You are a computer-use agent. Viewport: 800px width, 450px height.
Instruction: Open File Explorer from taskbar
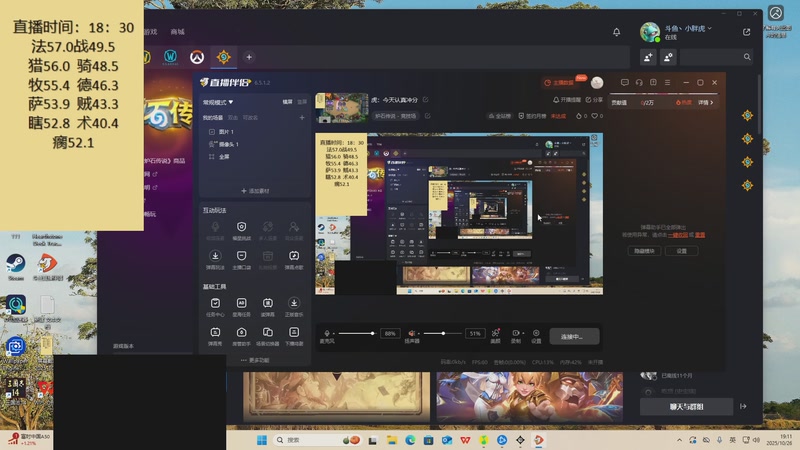(x=392, y=440)
